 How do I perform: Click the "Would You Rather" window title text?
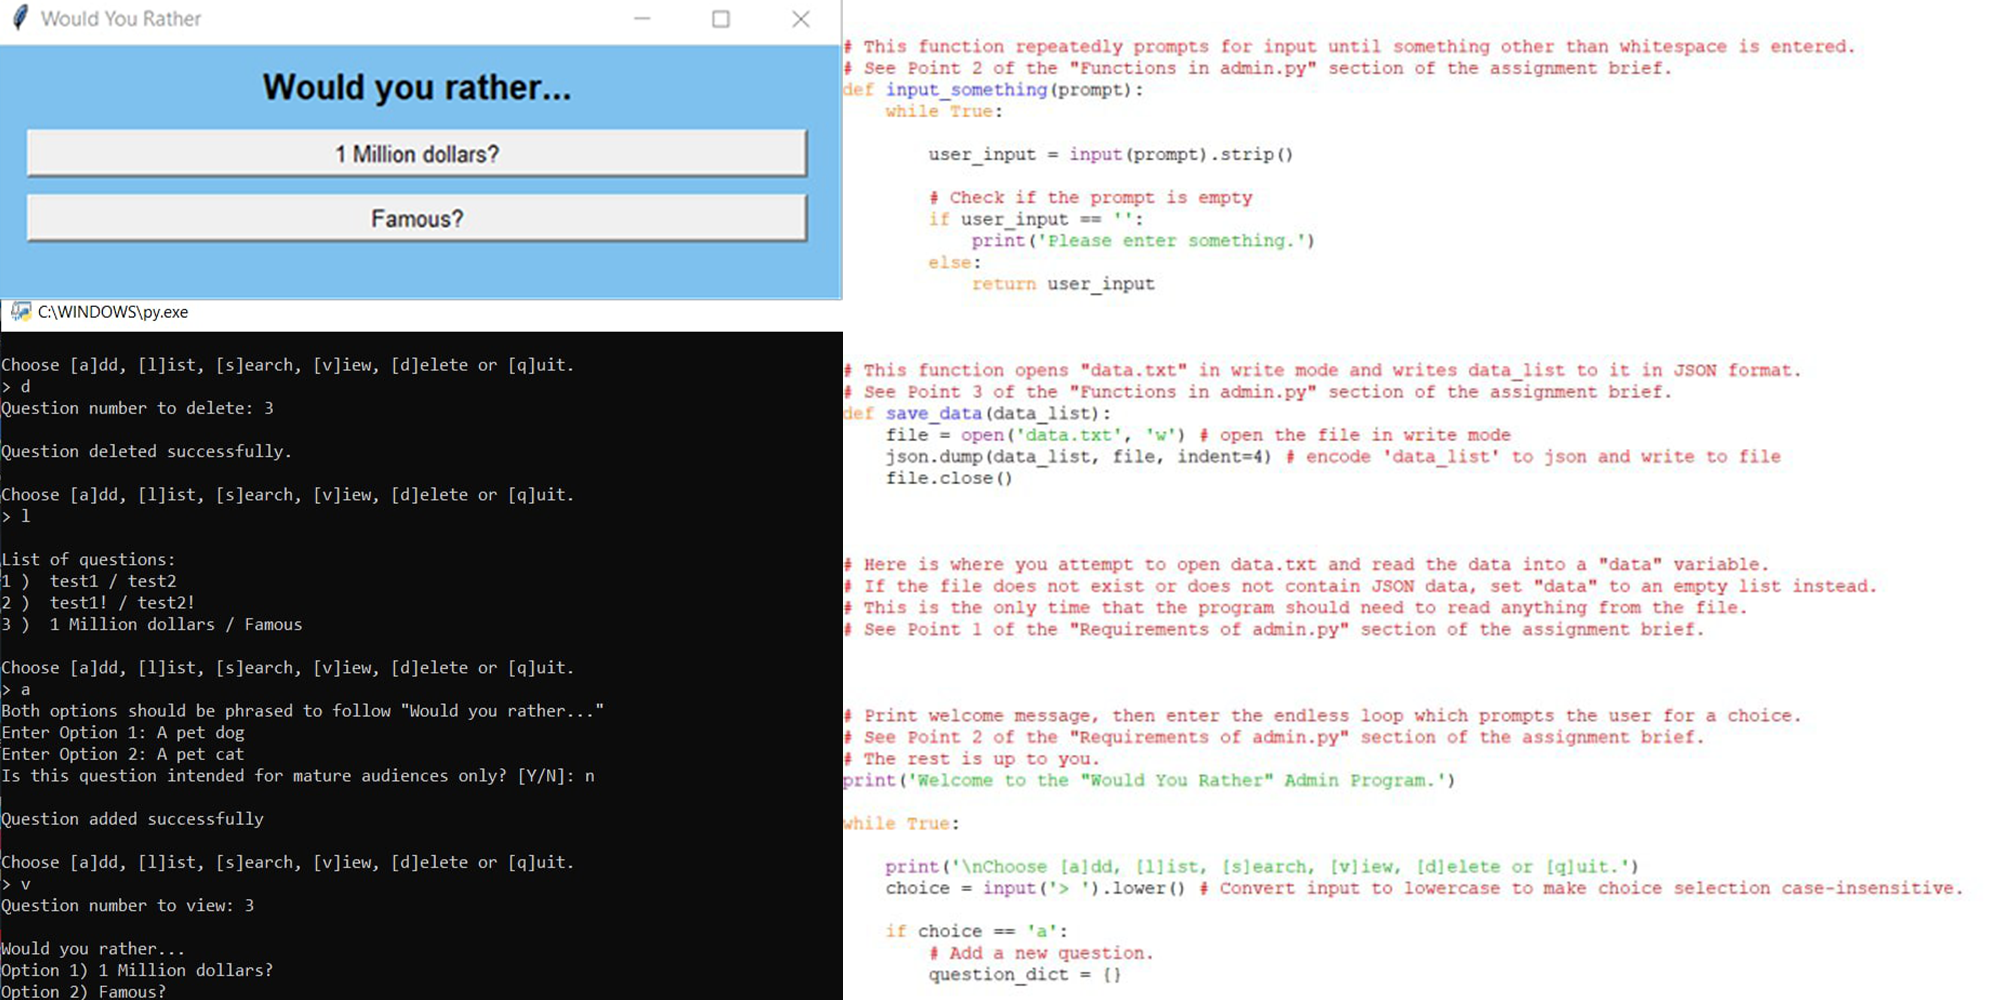(x=121, y=19)
